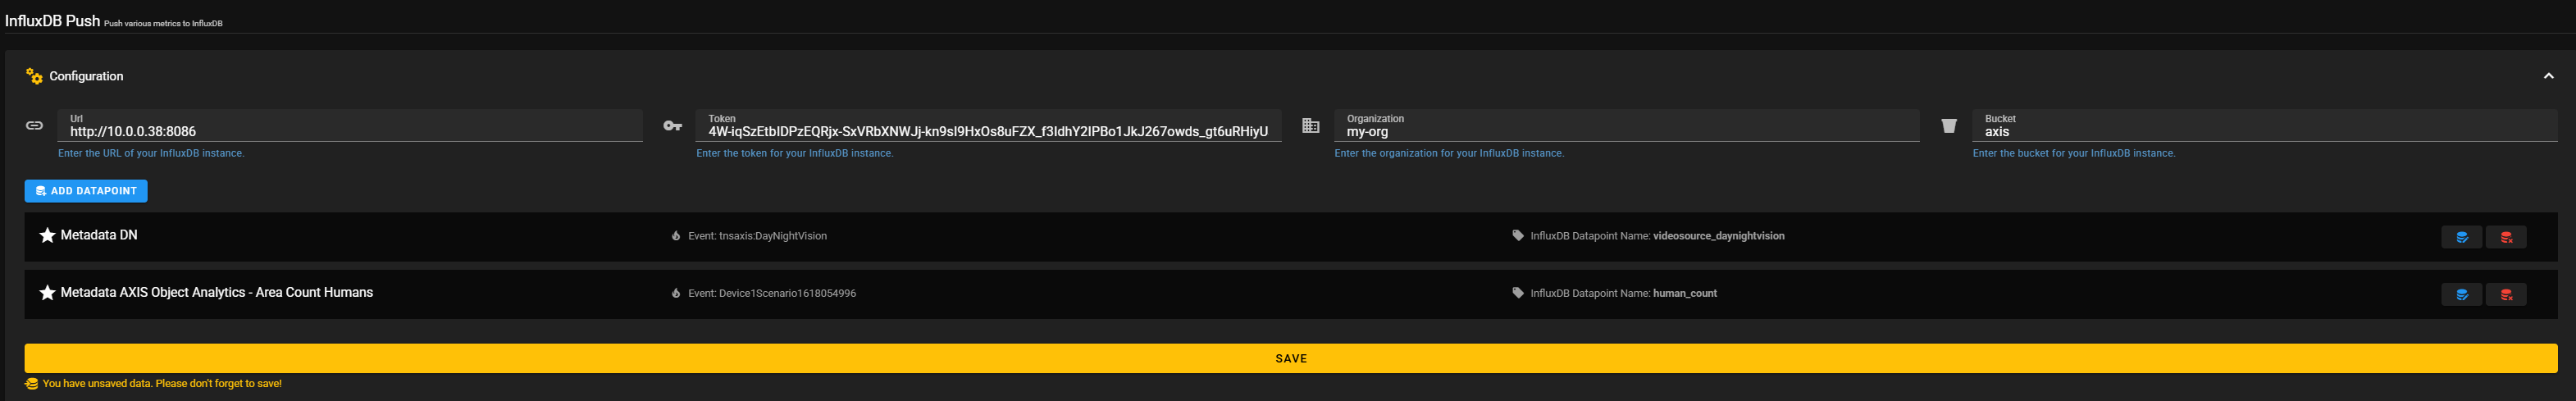The width and height of the screenshot is (2576, 401).
Task: Click 'Enter the bucket for your InfluxDB instance' hint
Action: tap(2074, 153)
